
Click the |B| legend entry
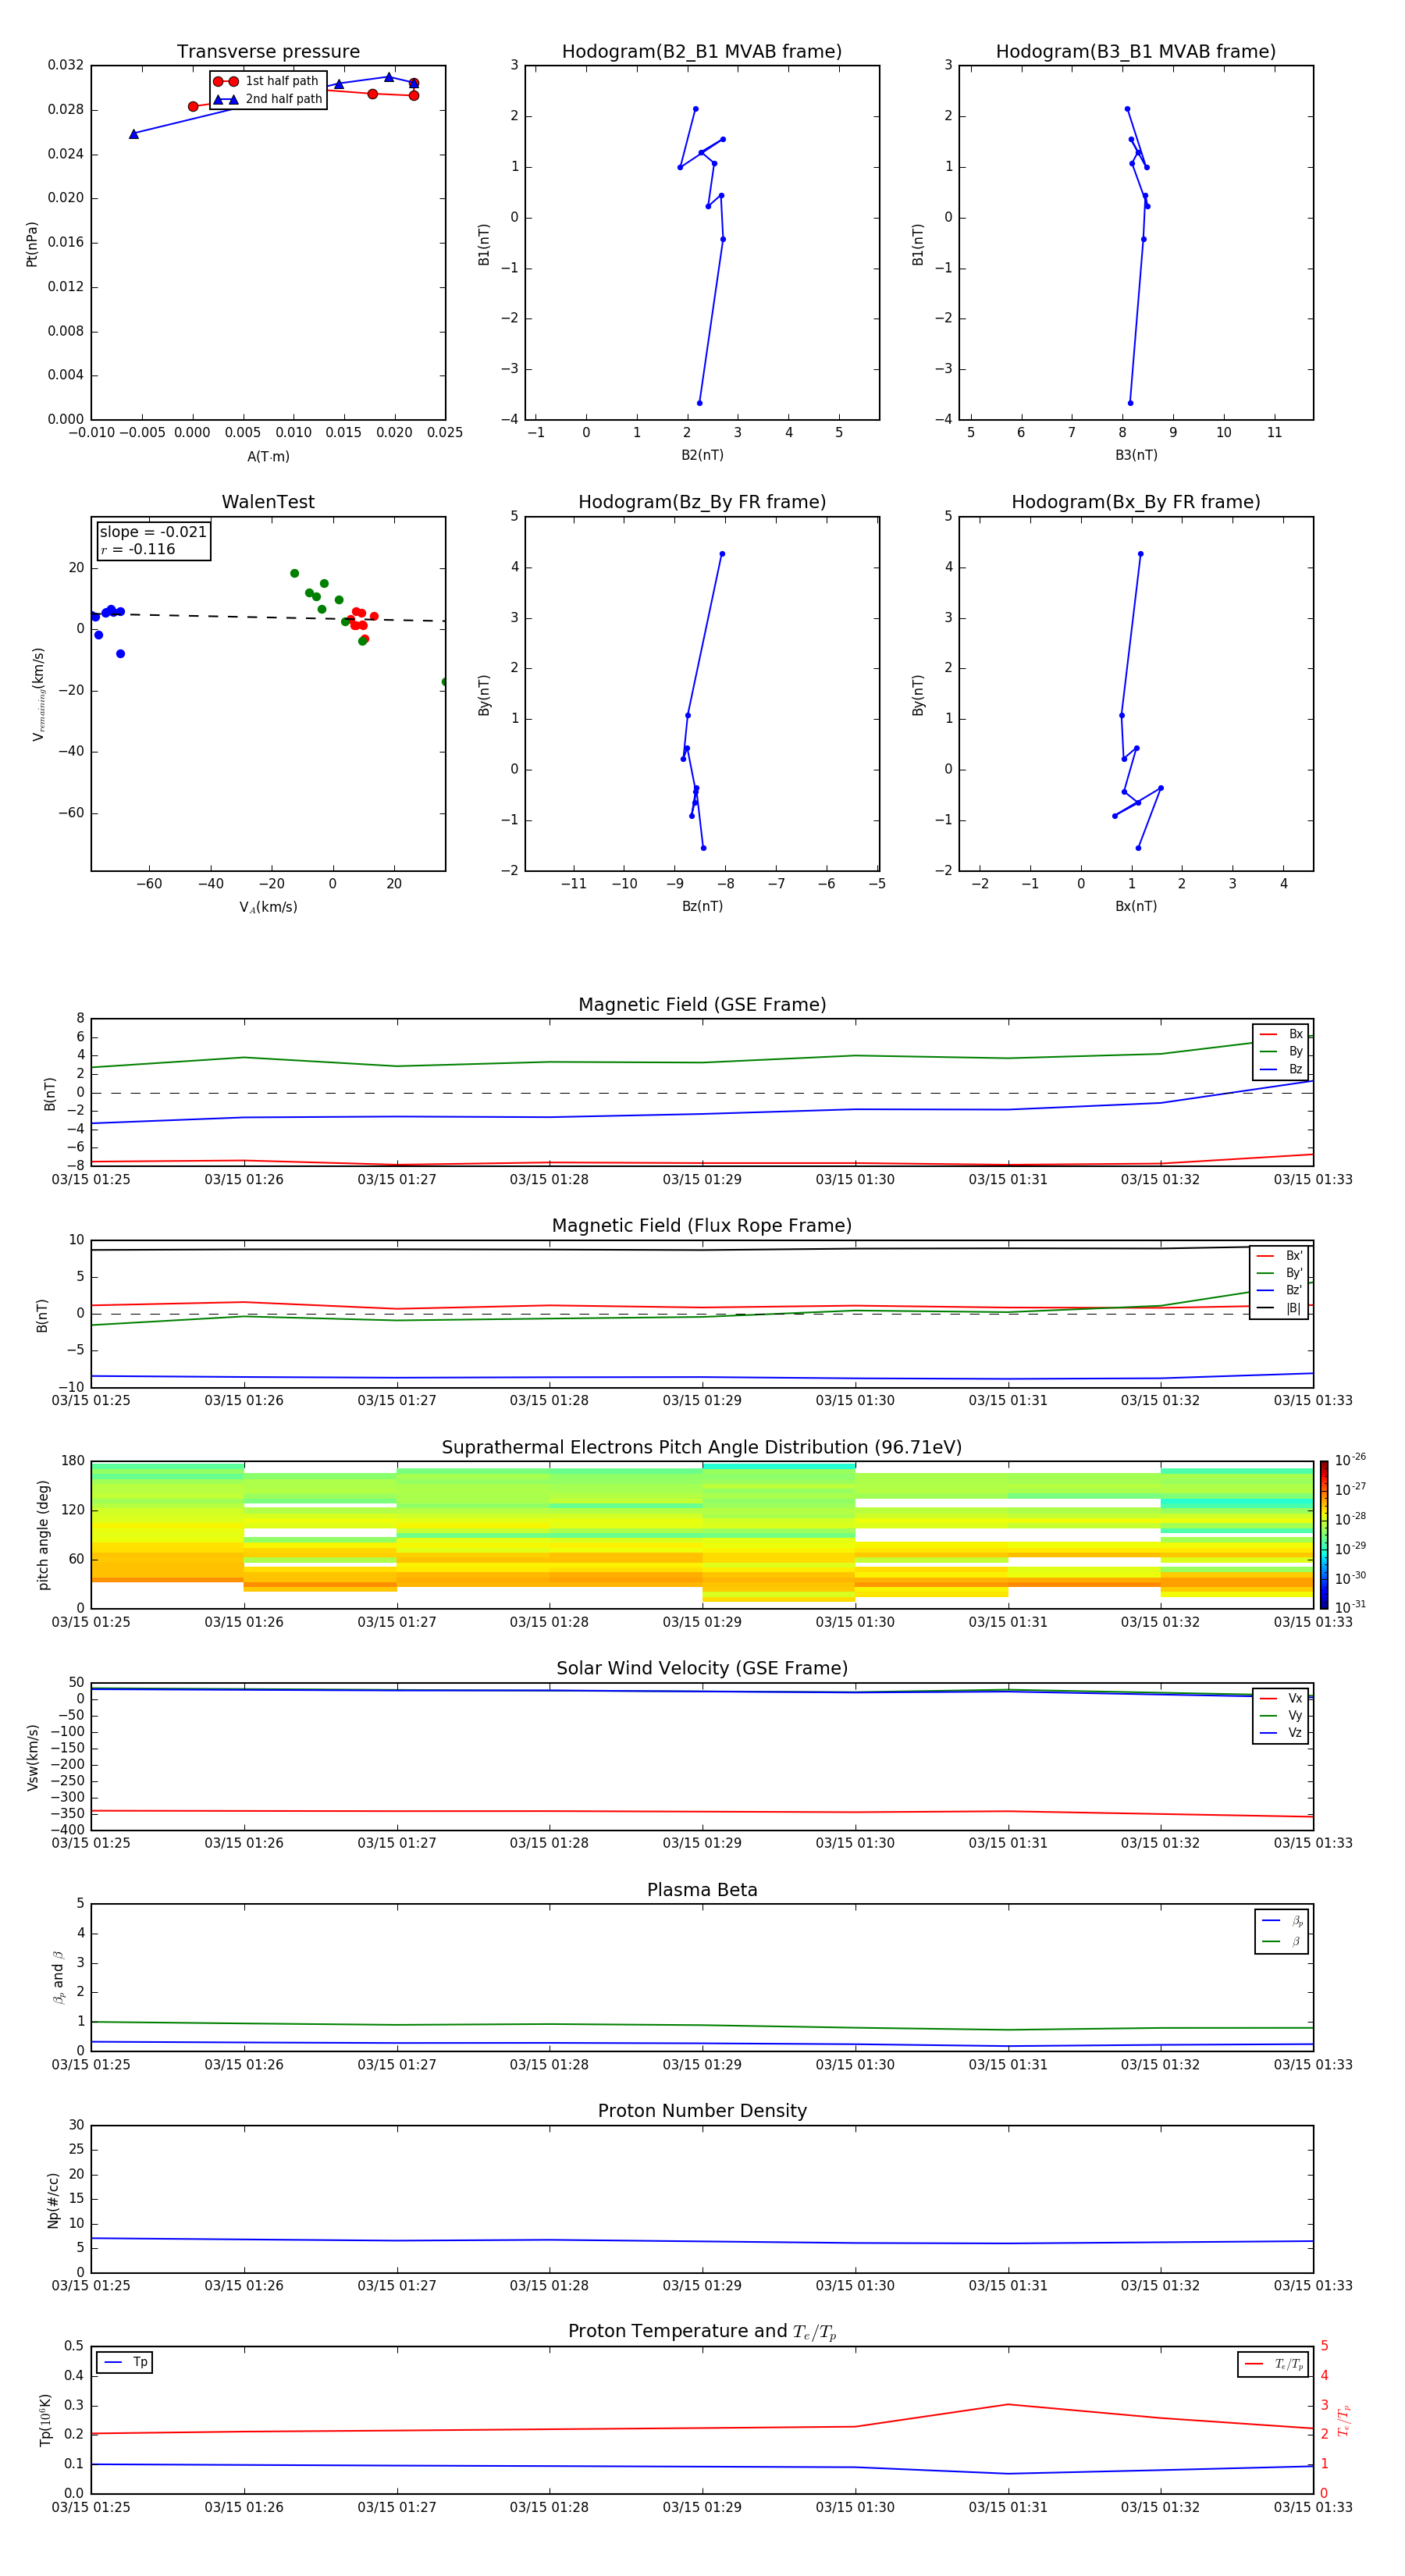1279,1308
